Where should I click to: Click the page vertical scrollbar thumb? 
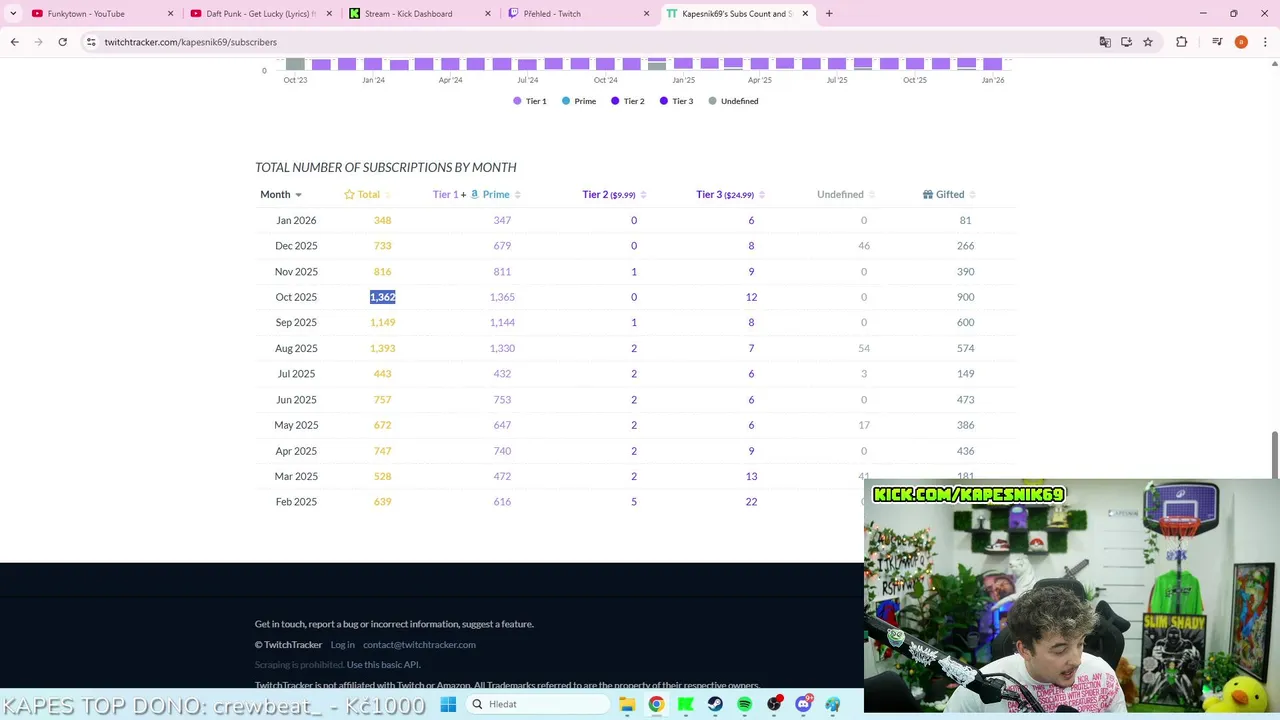(1275, 455)
